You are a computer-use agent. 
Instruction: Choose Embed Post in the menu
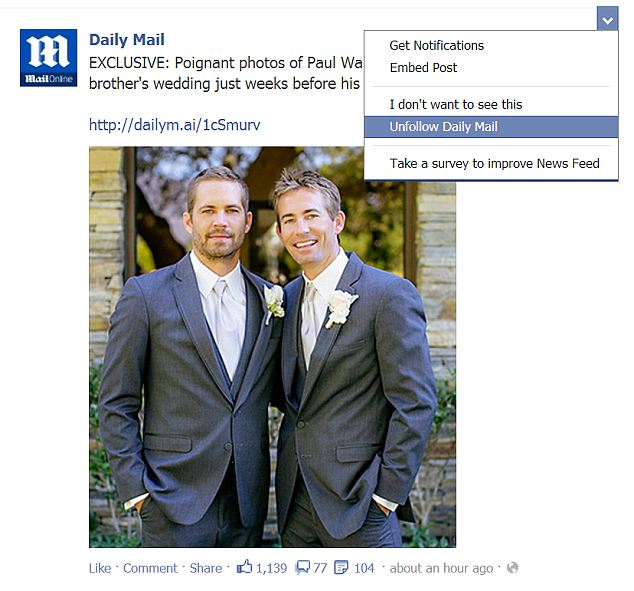[423, 68]
